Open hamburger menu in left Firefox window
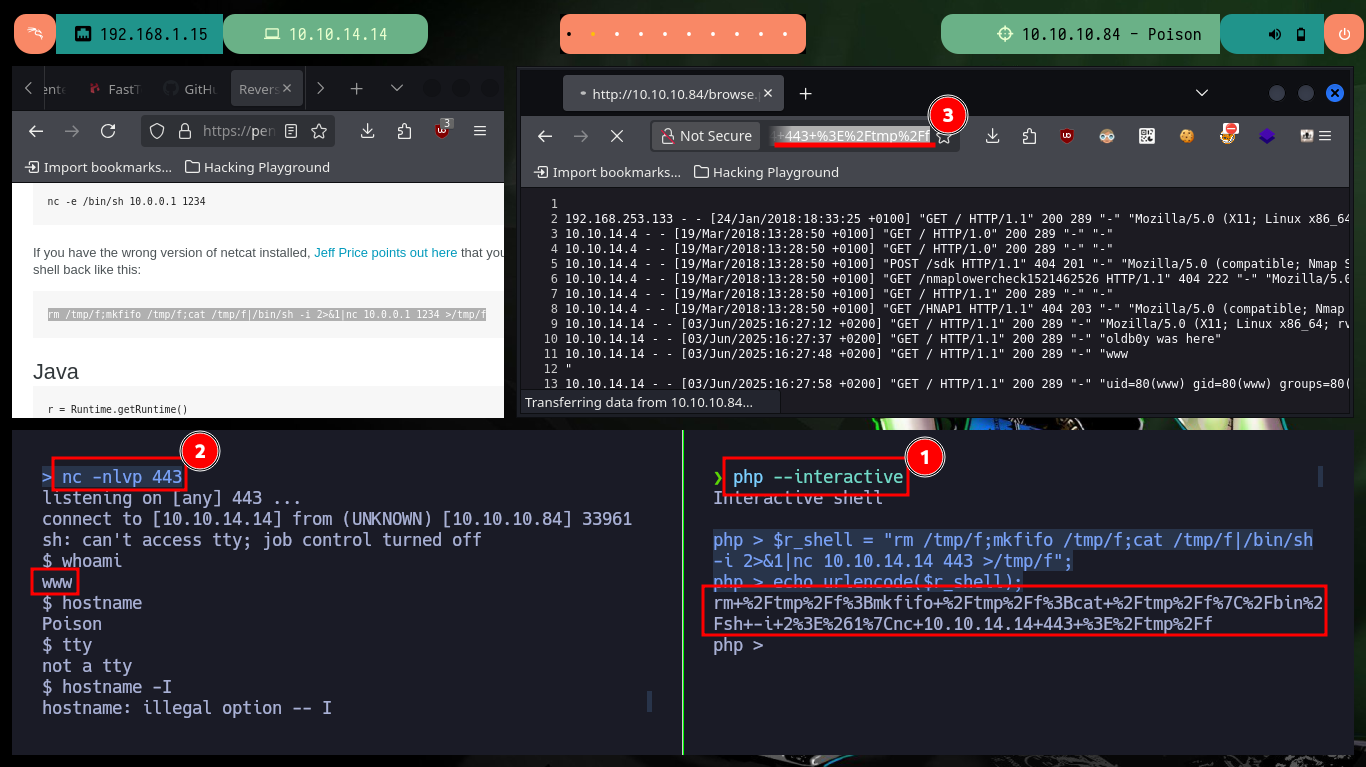 [480, 131]
